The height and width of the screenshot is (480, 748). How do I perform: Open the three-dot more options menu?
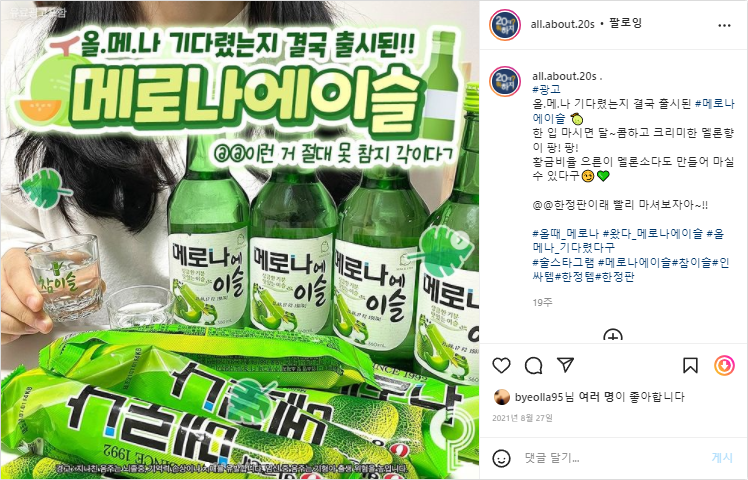(x=724, y=25)
